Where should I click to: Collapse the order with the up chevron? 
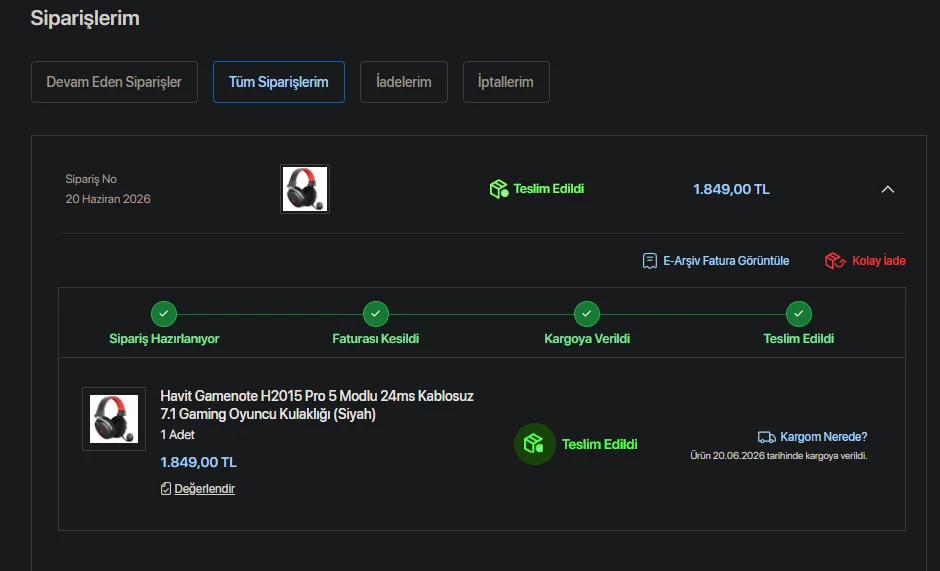(888, 190)
